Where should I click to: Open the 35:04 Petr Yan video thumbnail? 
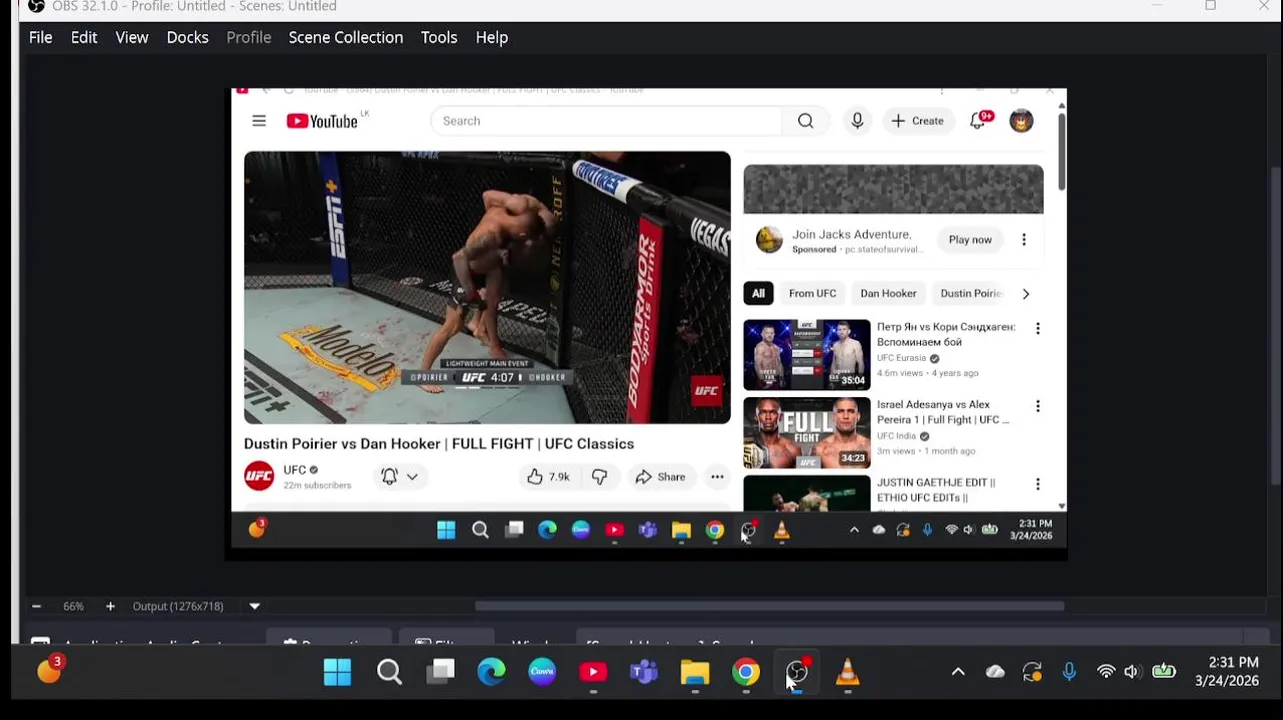807,355
